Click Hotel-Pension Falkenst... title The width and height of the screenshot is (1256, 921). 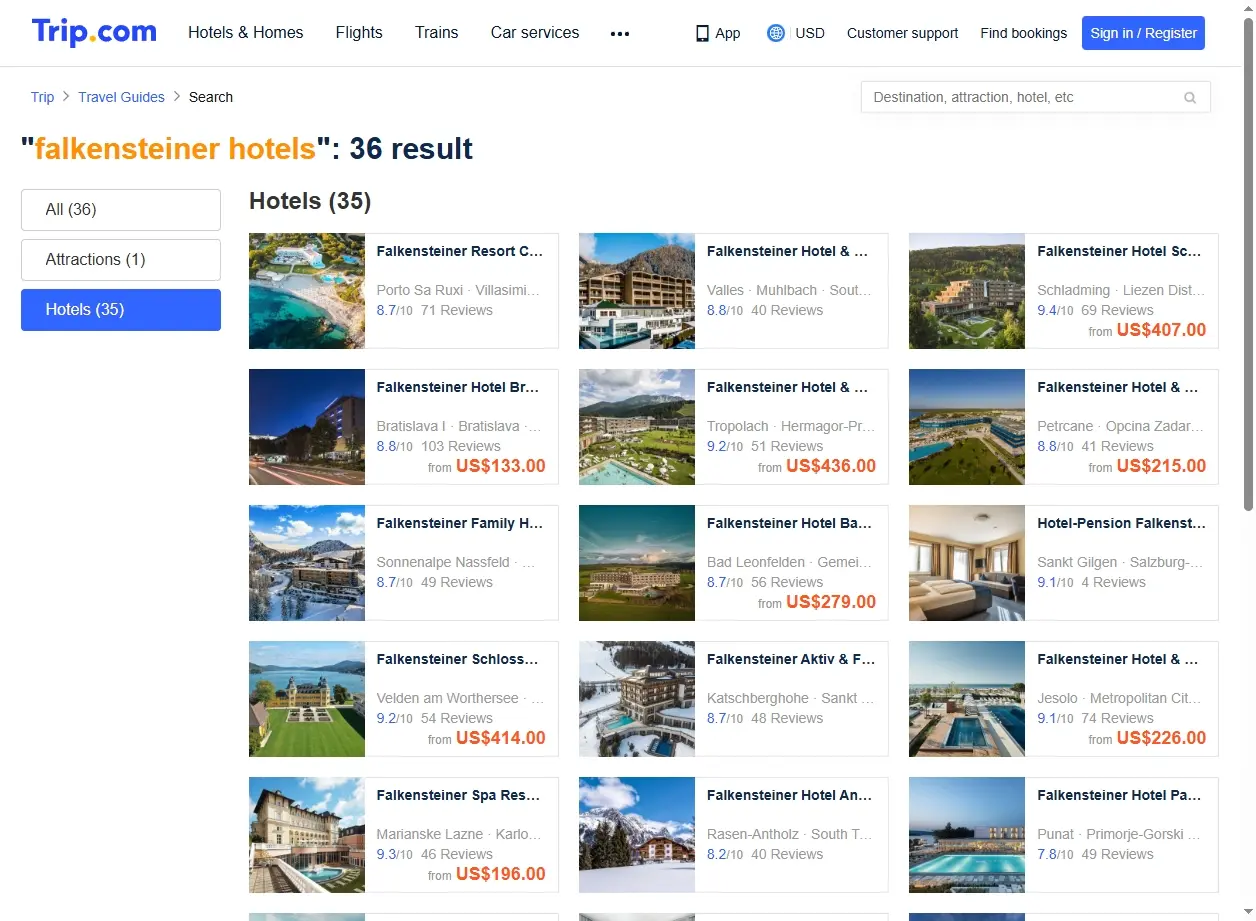pos(1121,524)
